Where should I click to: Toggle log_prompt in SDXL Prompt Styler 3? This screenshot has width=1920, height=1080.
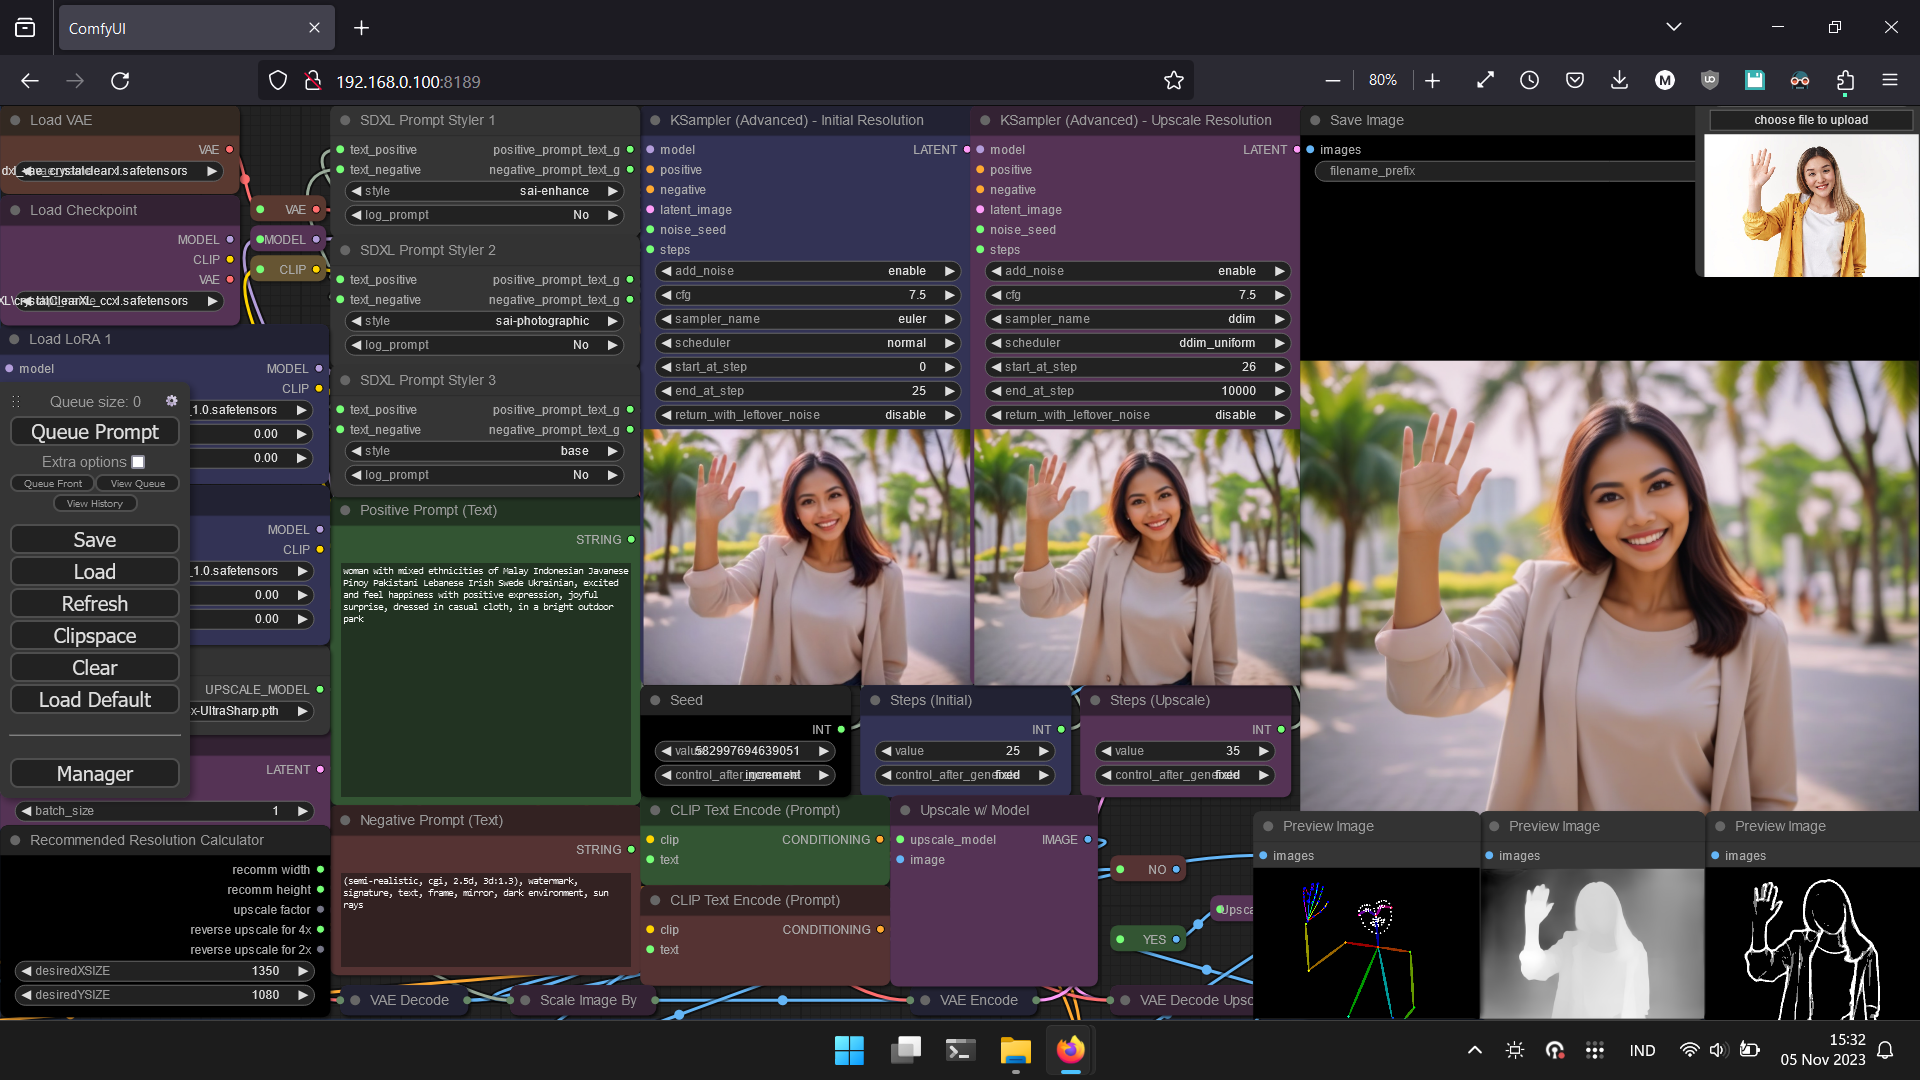(484, 475)
